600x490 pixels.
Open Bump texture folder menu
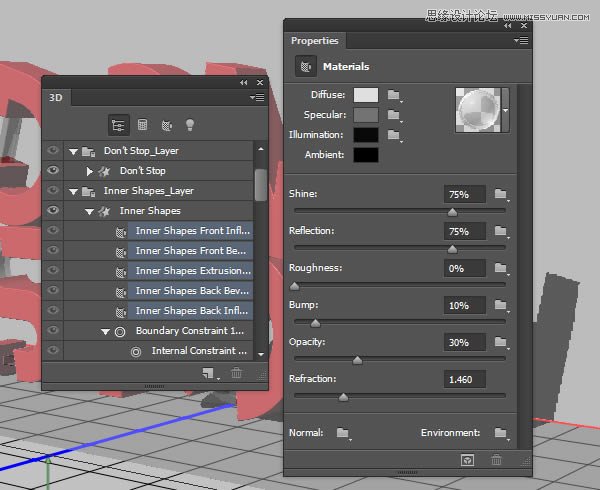point(502,306)
